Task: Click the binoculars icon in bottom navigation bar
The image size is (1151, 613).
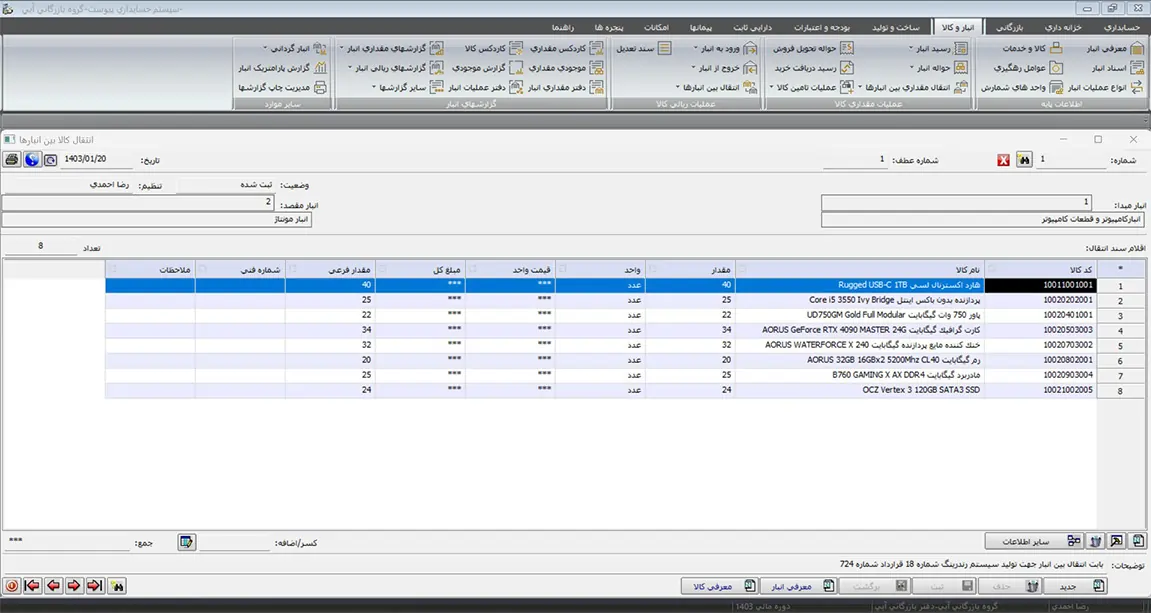Action: (118, 586)
